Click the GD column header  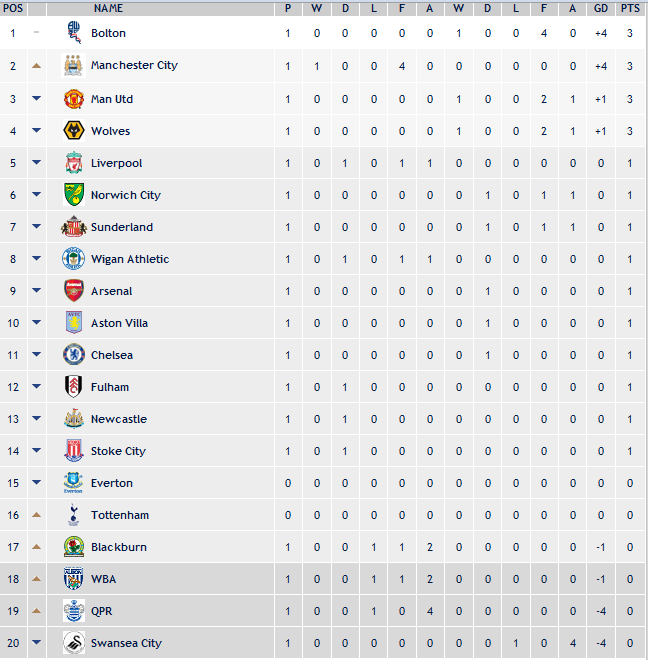coord(601,8)
